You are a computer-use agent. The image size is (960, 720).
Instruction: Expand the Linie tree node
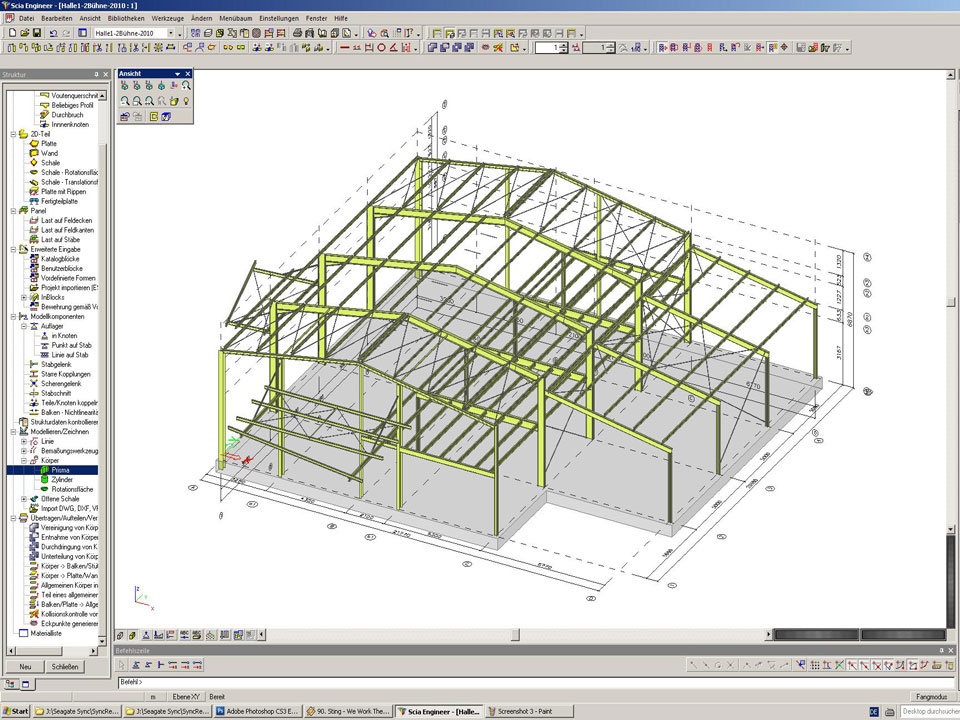(23, 441)
